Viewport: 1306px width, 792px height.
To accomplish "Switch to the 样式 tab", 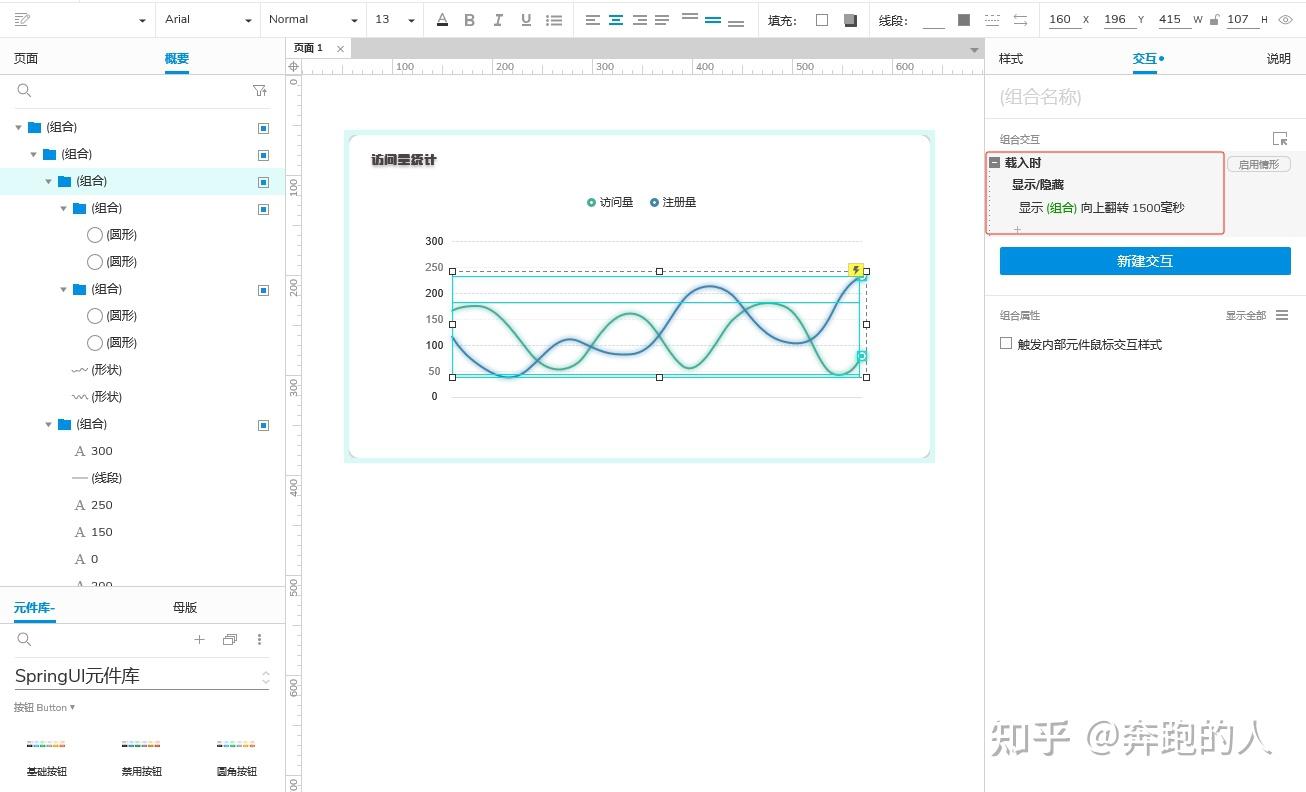I will coord(1011,59).
